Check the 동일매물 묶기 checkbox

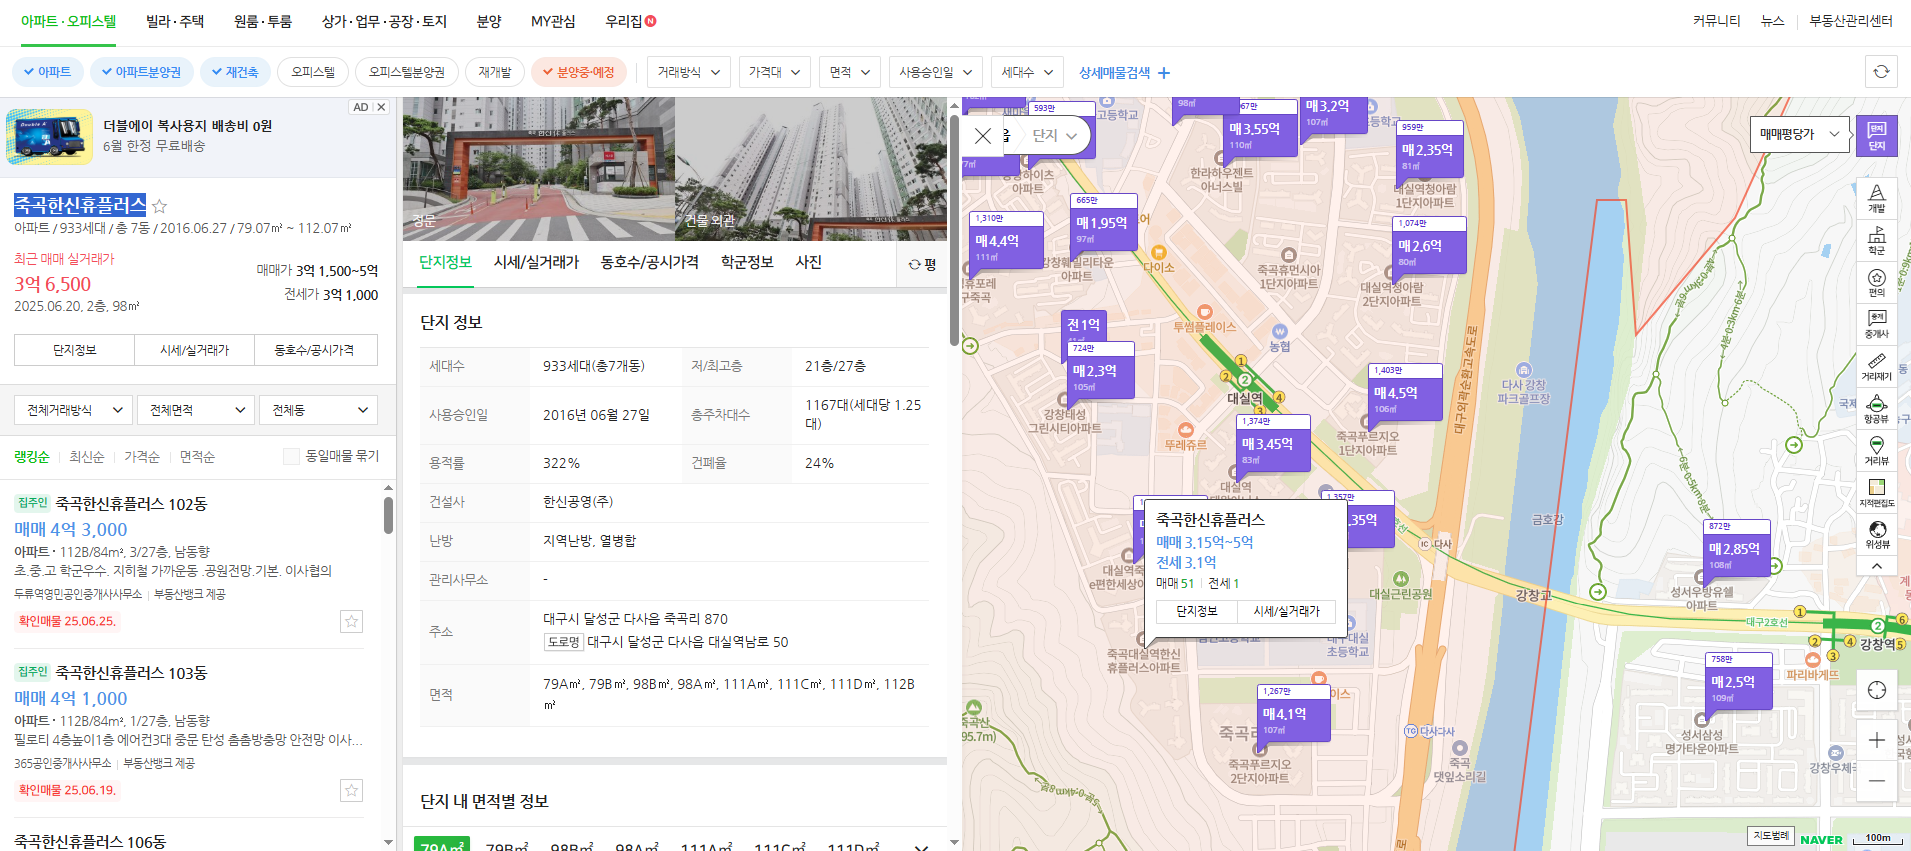coord(291,456)
